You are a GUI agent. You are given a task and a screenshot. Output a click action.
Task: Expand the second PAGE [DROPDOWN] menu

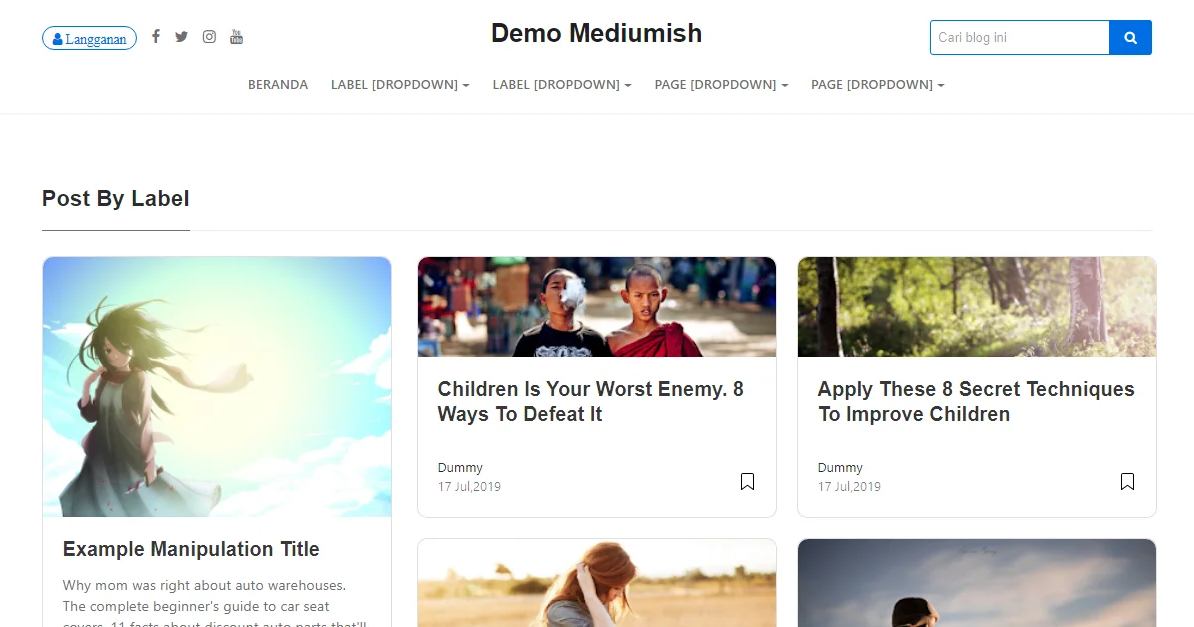point(877,85)
